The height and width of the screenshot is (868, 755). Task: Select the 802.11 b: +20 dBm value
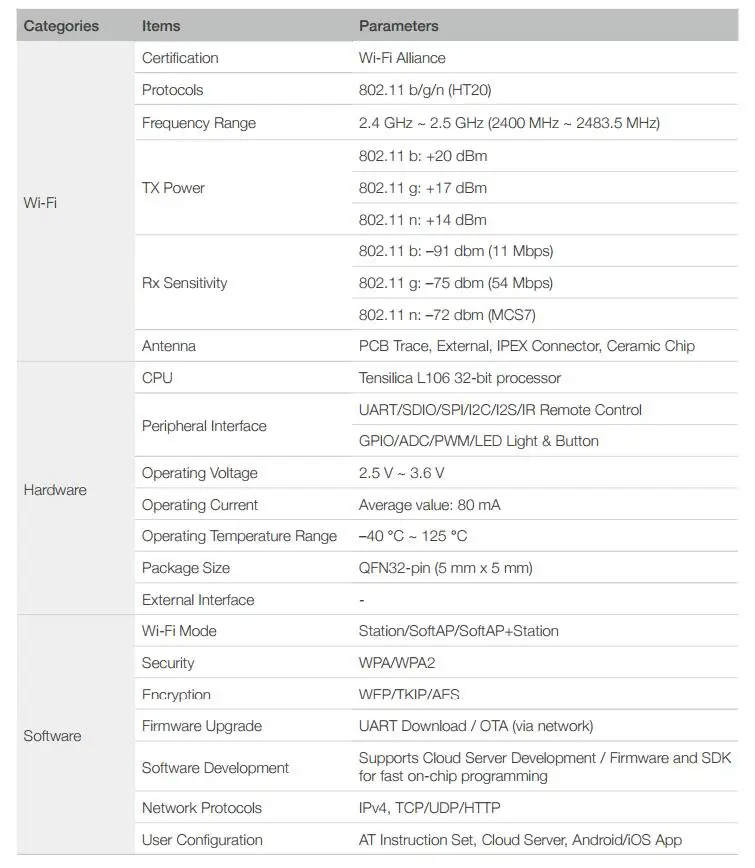423,156
